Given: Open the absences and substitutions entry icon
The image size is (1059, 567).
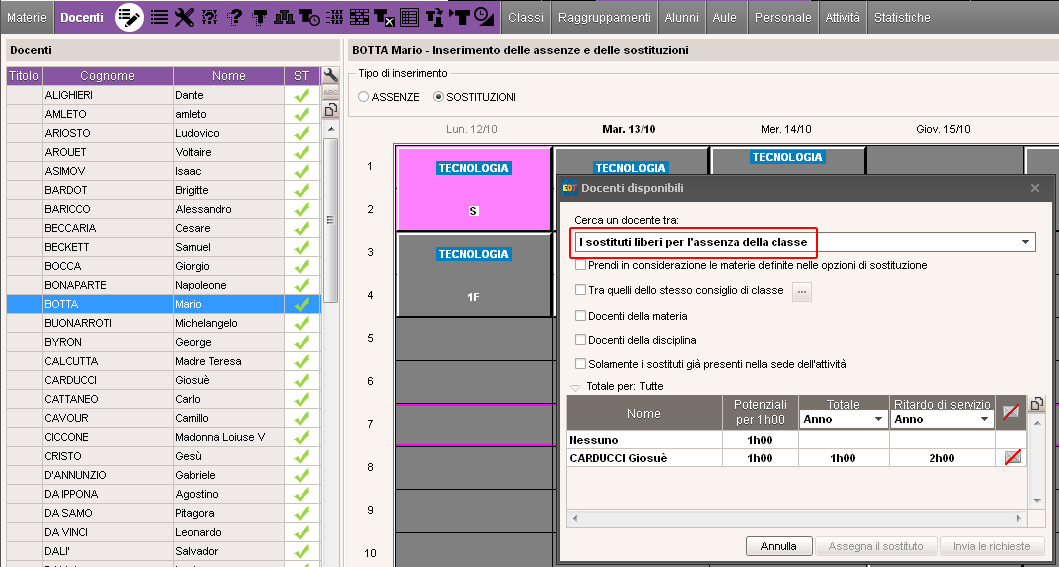Looking at the screenshot, I should tap(129, 18).
